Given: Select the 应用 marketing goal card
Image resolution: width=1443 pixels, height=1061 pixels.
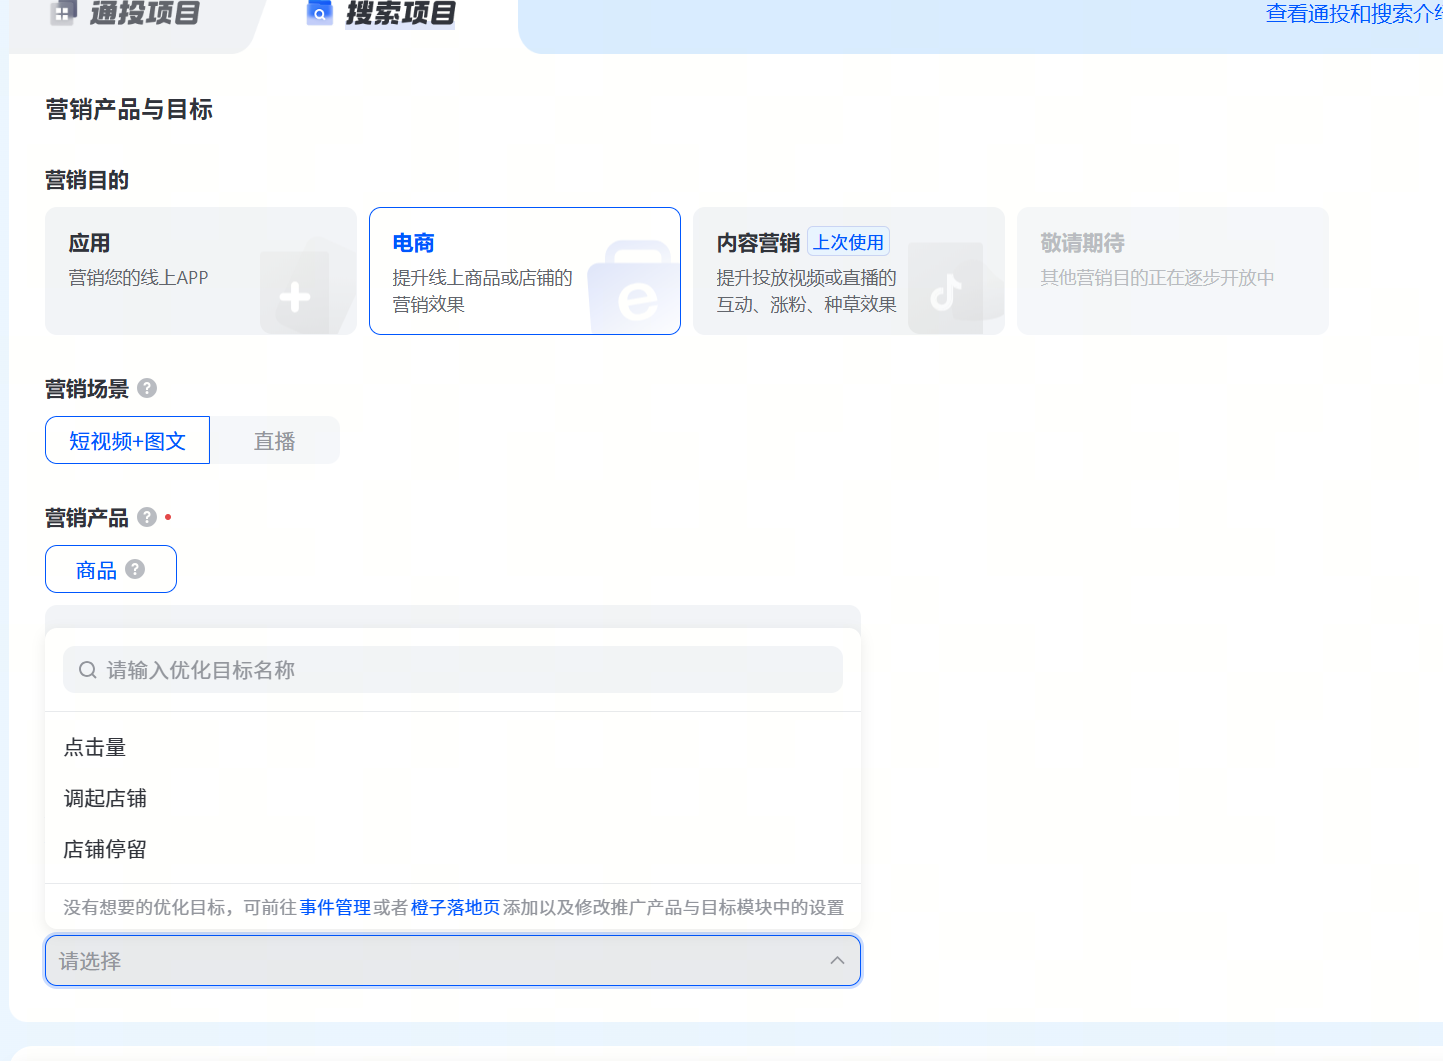Looking at the screenshot, I should click(x=201, y=271).
